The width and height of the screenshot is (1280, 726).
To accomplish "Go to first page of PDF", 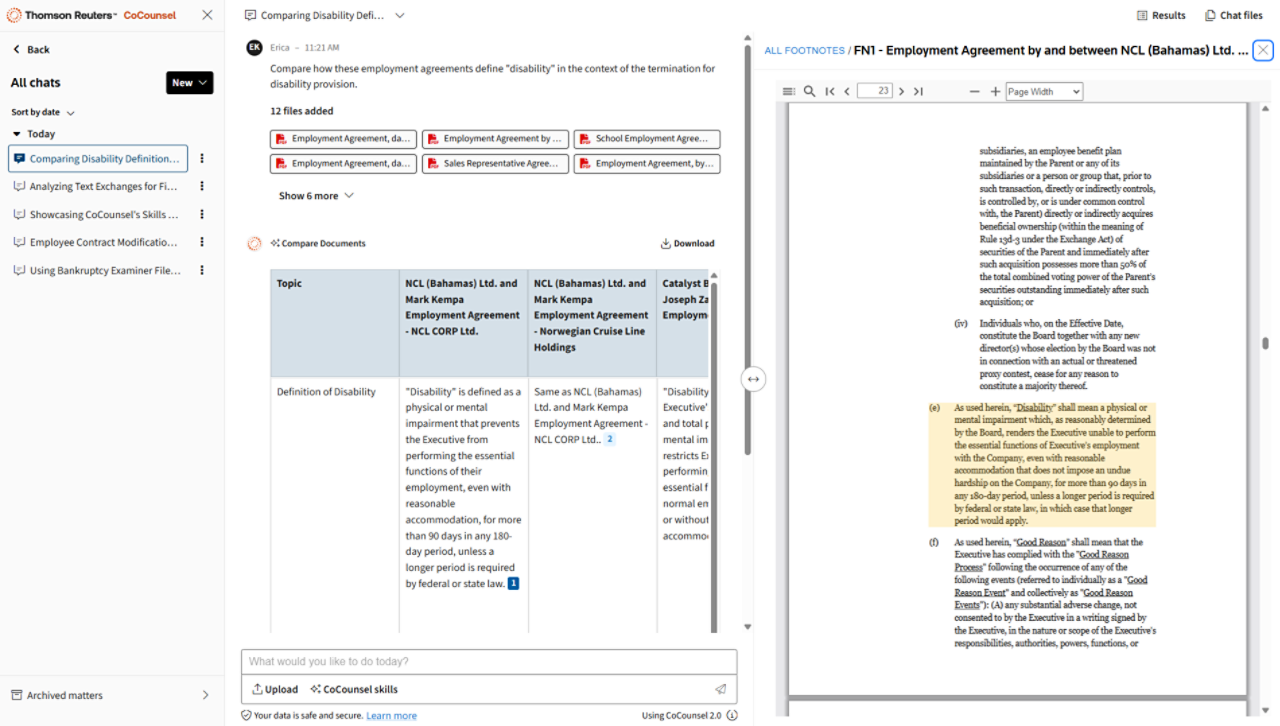I will coord(830,91).
